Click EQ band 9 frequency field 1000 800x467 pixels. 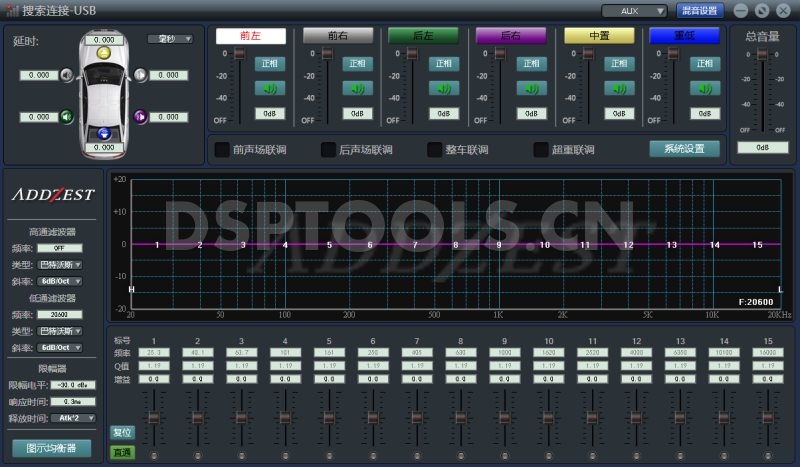tap(505, 352)
